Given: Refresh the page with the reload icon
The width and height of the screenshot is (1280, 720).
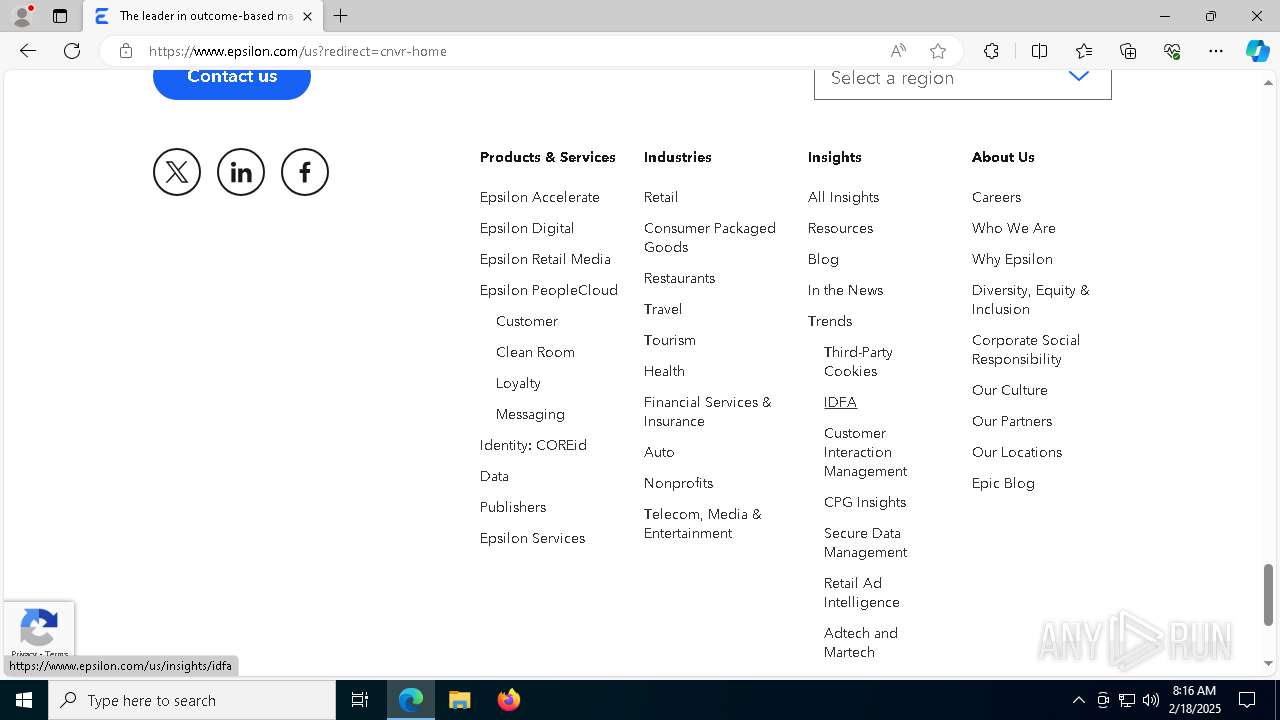Looking at the screenshot, I should (x=72, y=51).
